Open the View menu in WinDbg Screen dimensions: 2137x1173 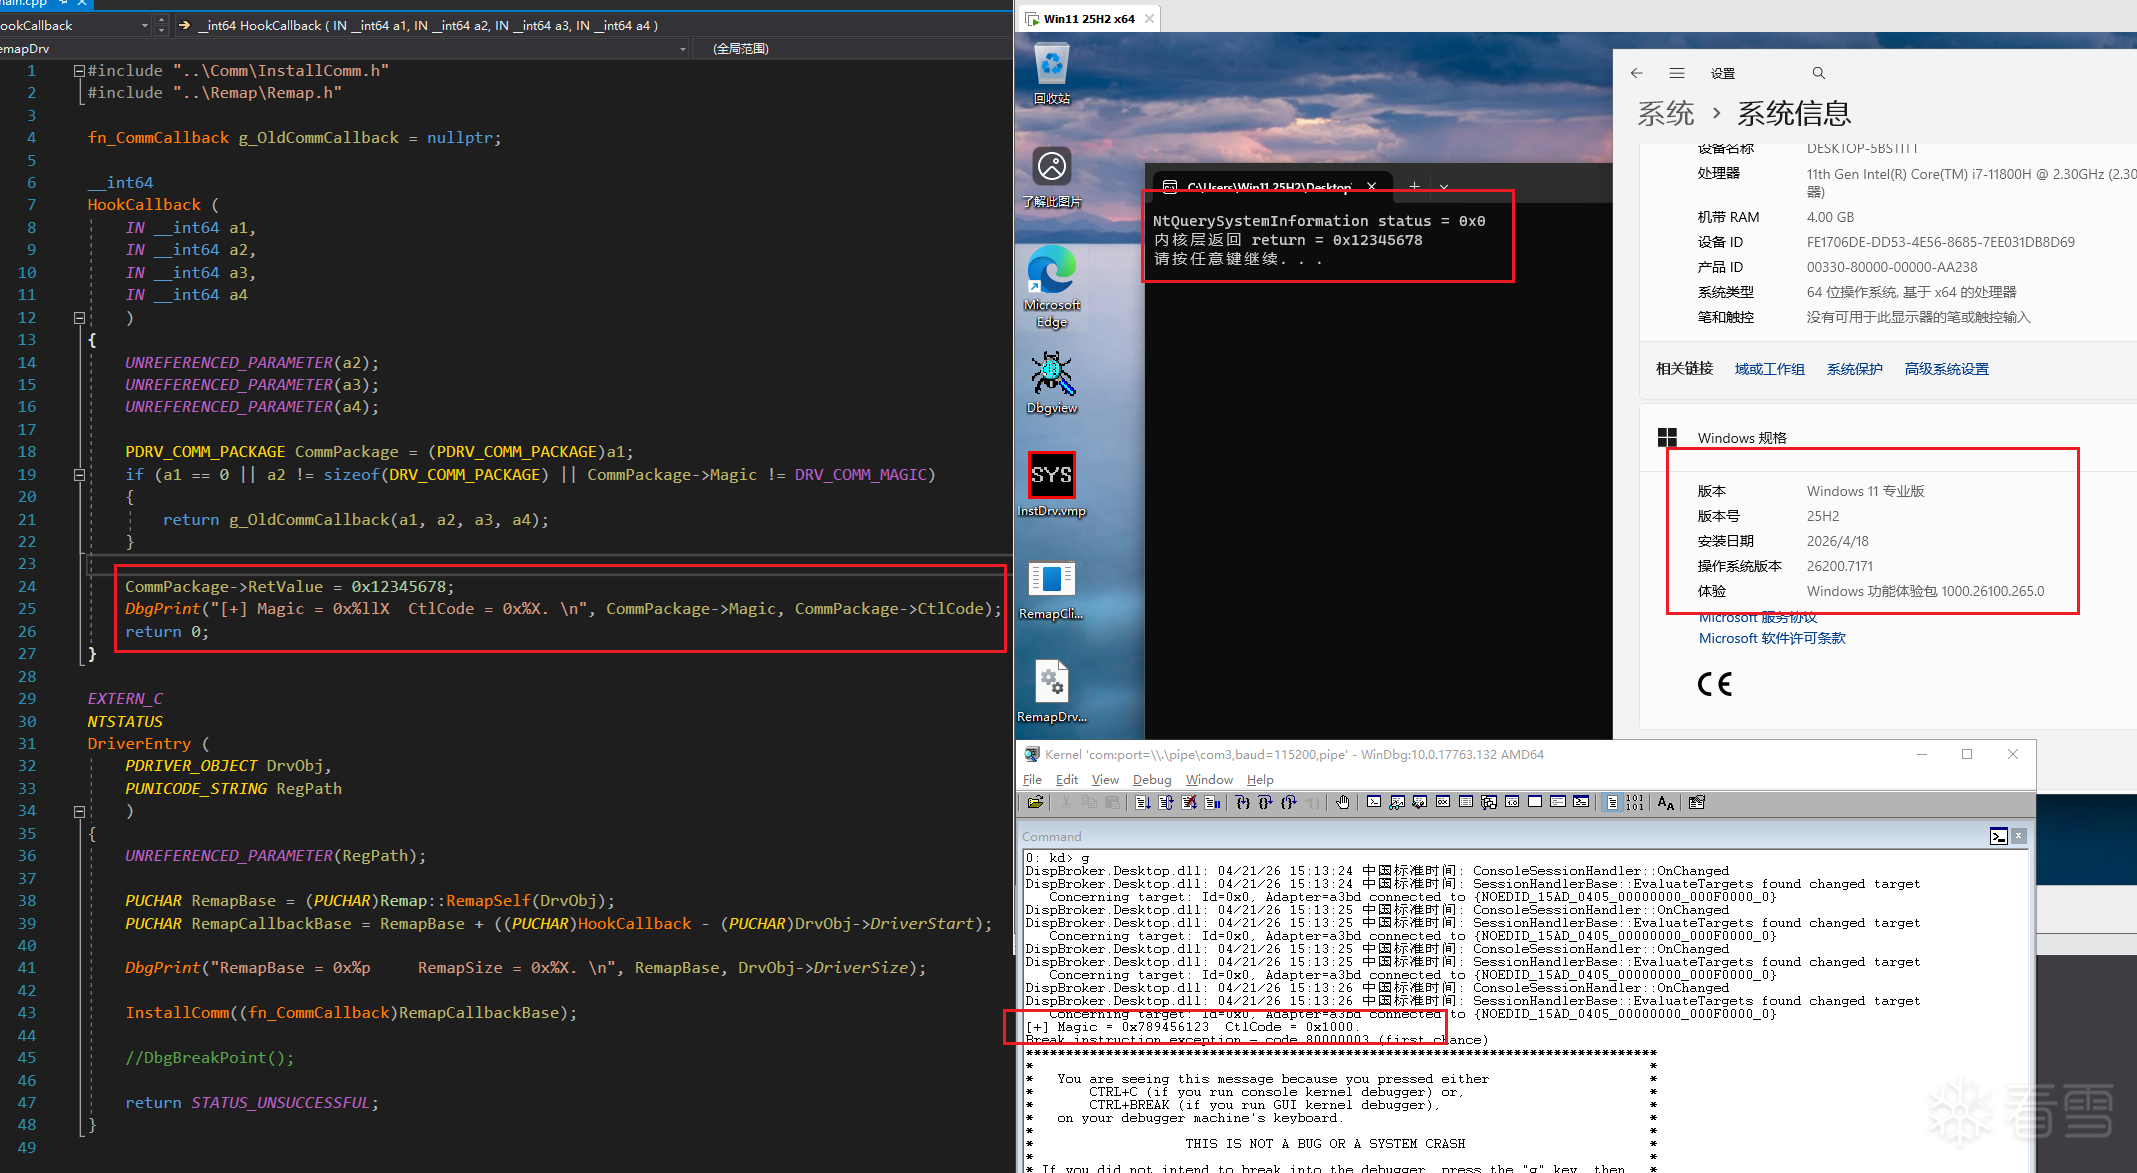tap(1104, 780)
